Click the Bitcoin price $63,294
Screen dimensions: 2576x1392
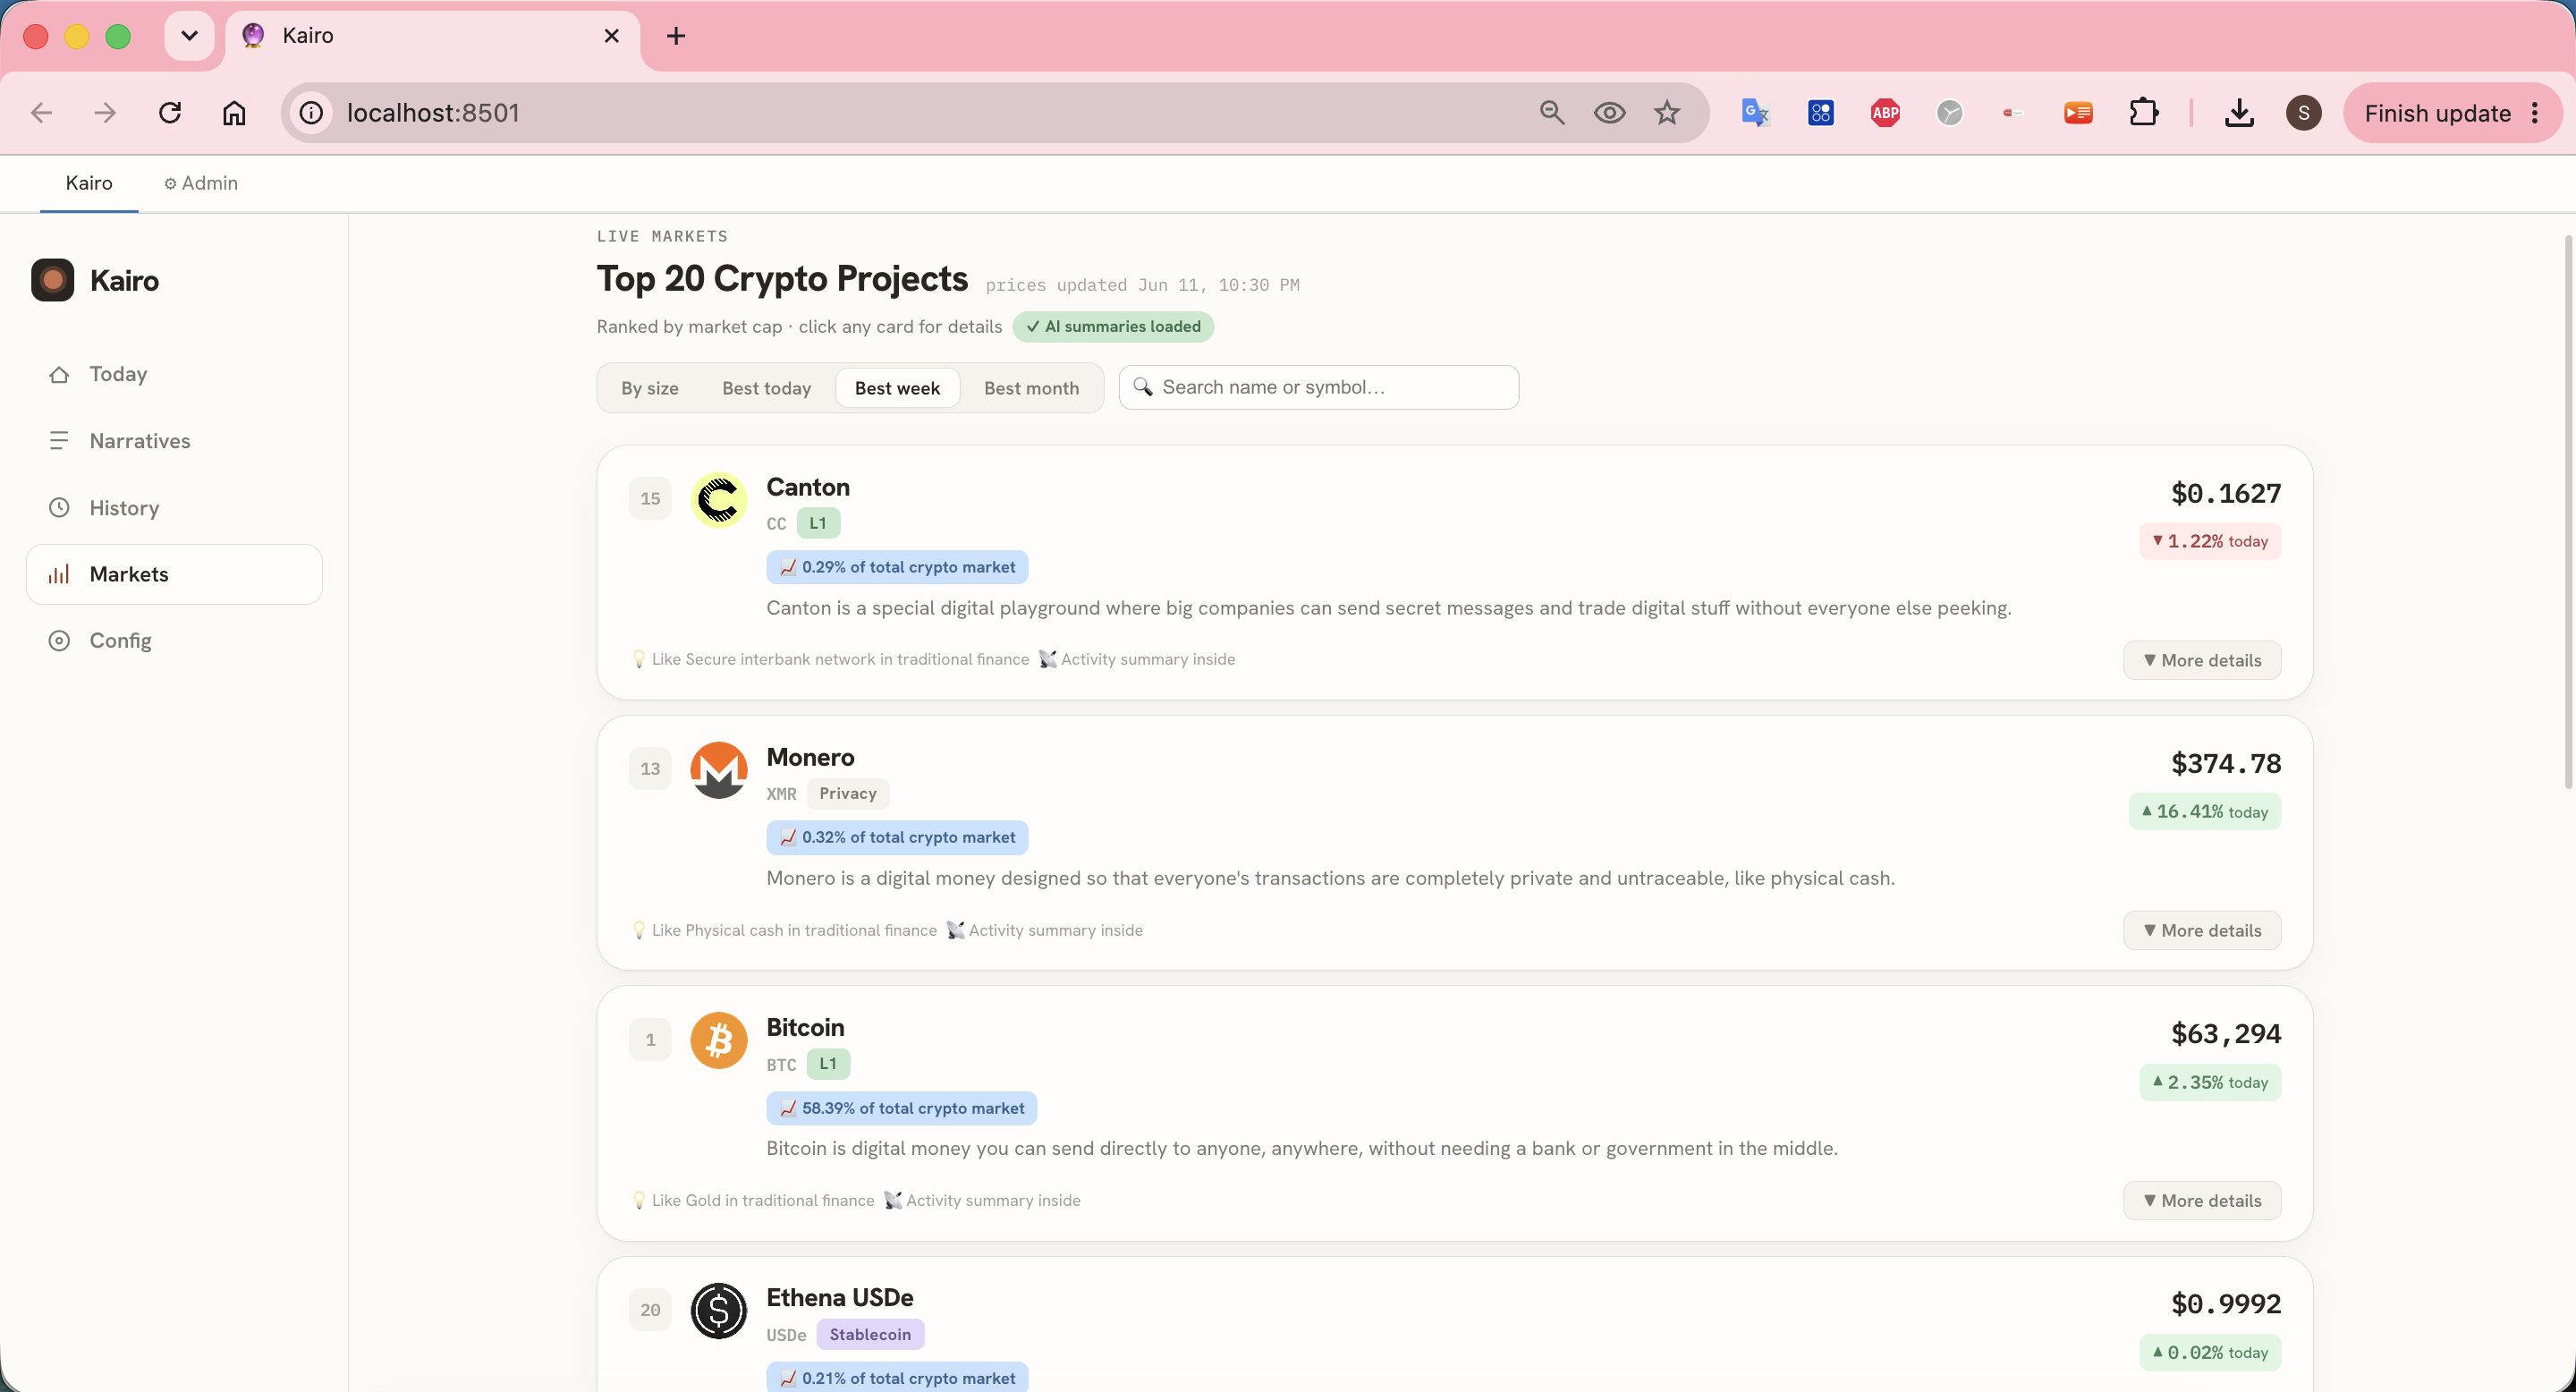pos(2226,1033)
